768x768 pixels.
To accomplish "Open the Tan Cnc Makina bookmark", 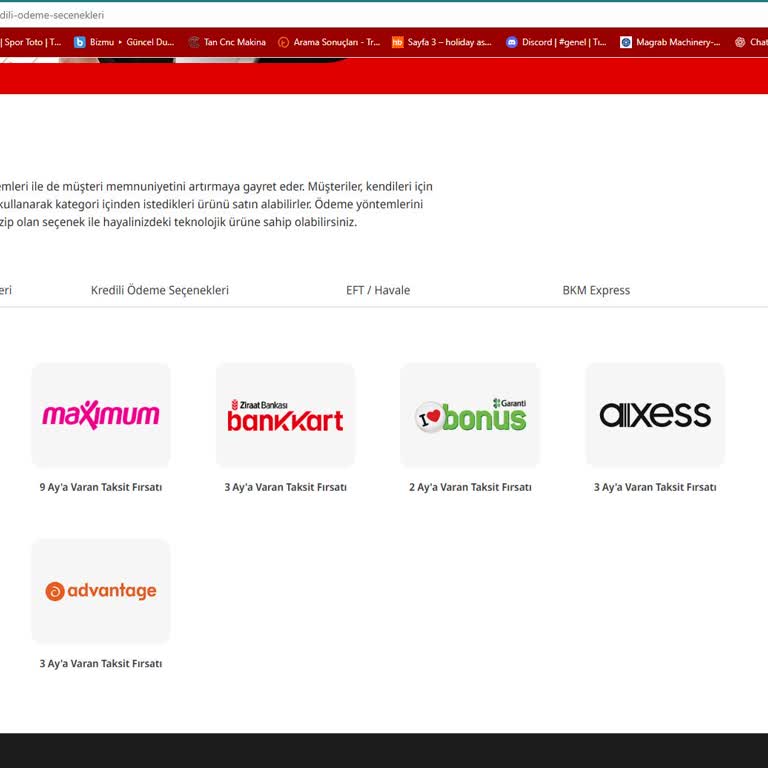I will pos(235,42).
